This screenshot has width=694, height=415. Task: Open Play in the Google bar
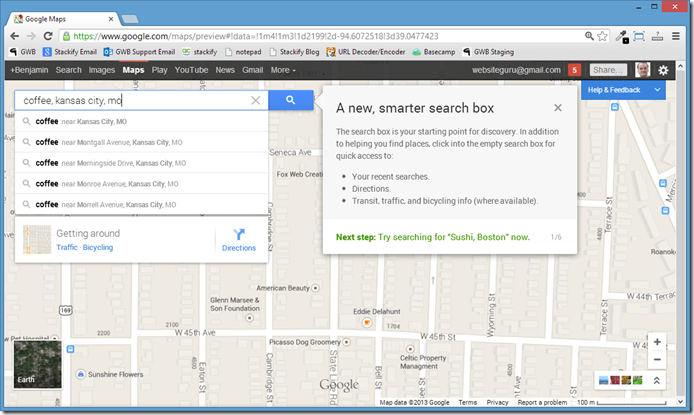pyautogui.click(x=159, y=70)
